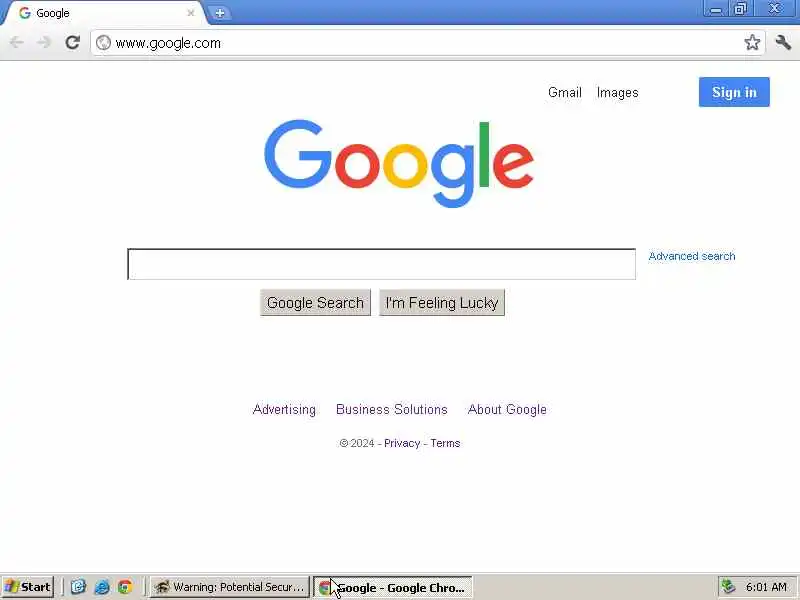
Task: Reload the page with the refresh icon
Action: (x=72, y=42)
